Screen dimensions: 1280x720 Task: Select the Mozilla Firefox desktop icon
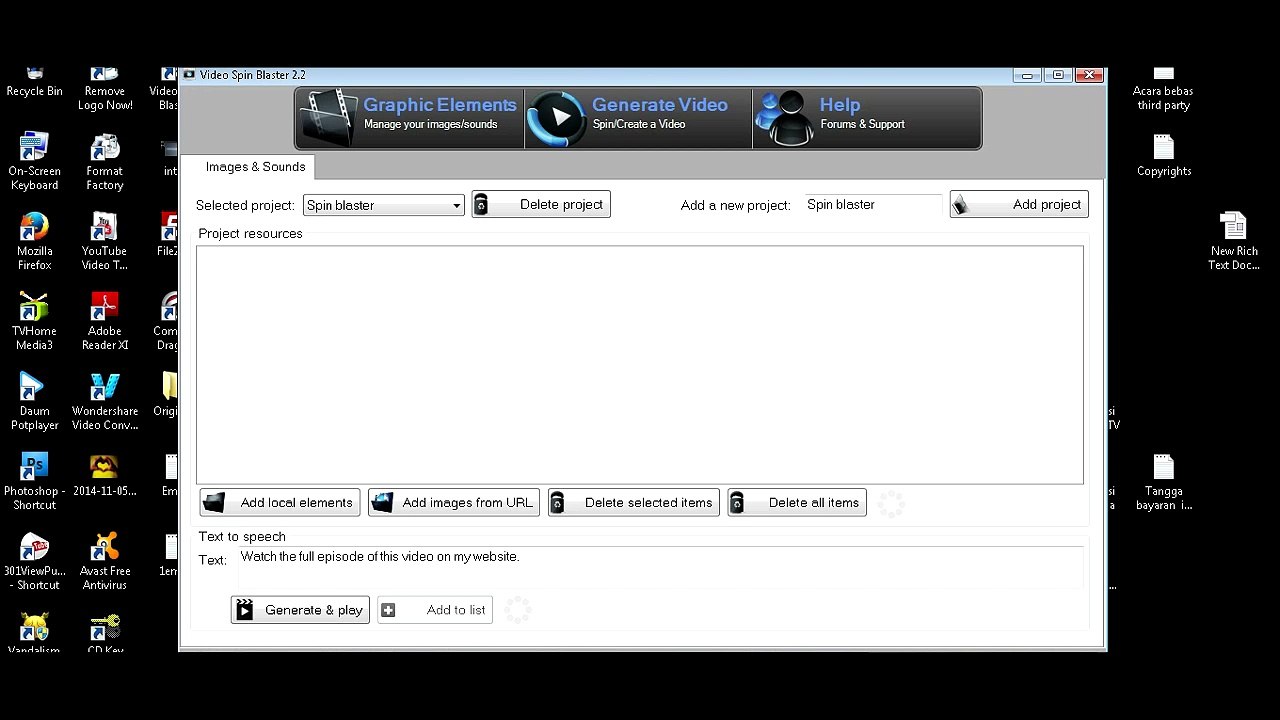click(34, 241)
